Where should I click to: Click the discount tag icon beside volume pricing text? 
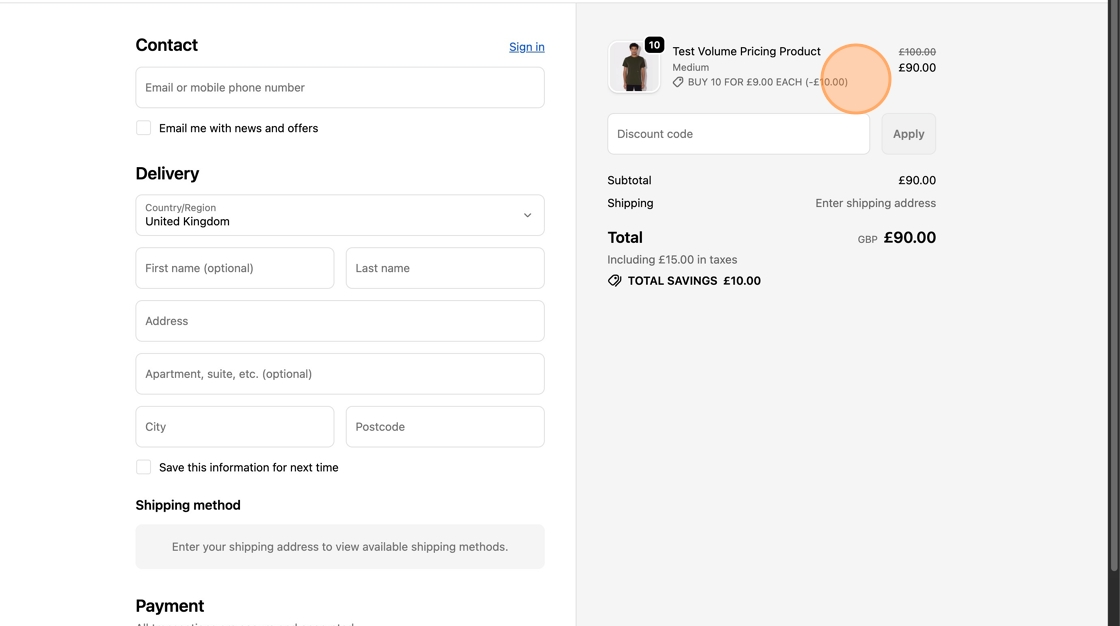click(678, 82)
